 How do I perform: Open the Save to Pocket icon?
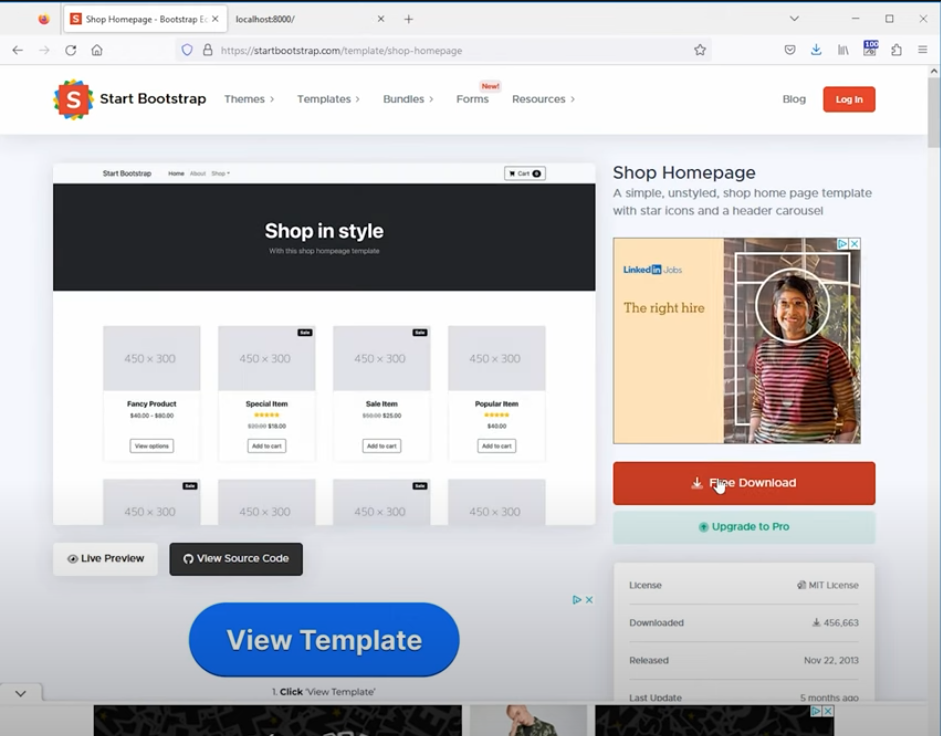pos(790,50)
